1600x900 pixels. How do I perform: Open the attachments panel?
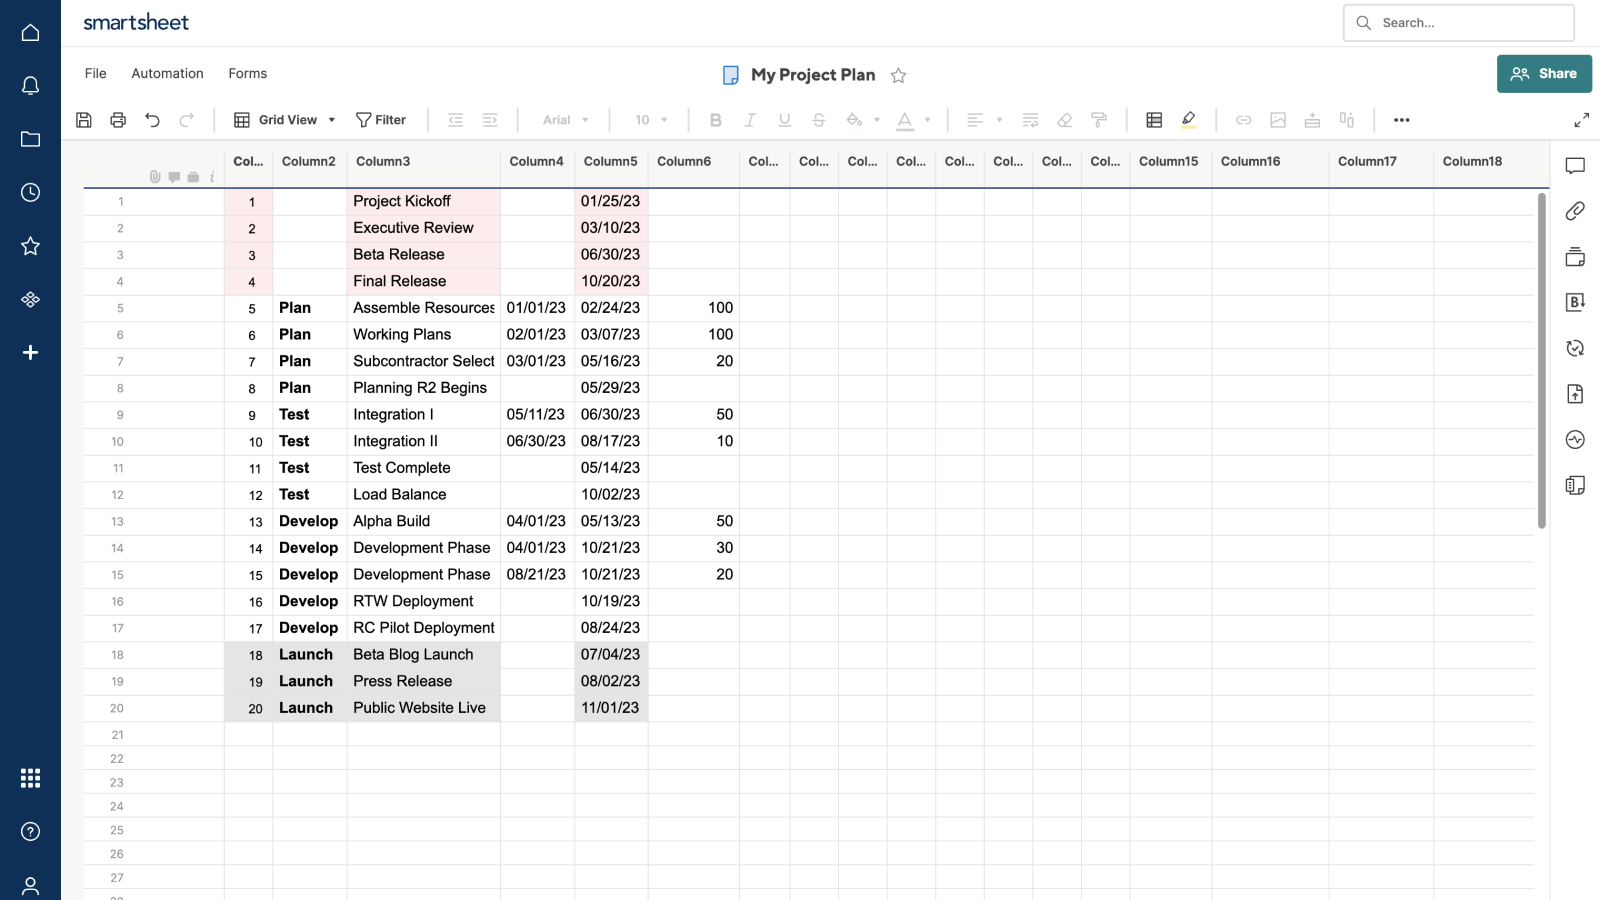pyautogui.click(x=1576, y=211)
